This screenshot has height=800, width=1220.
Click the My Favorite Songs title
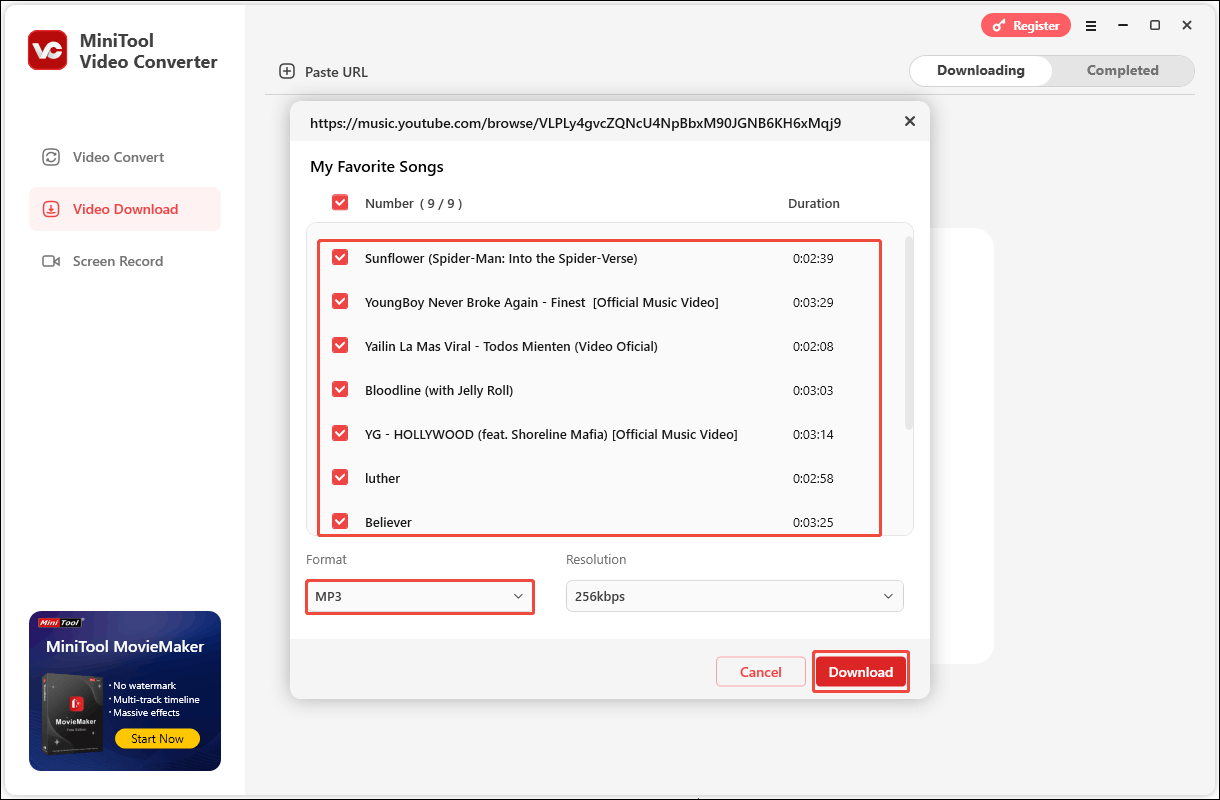click(x=377, y=167)
